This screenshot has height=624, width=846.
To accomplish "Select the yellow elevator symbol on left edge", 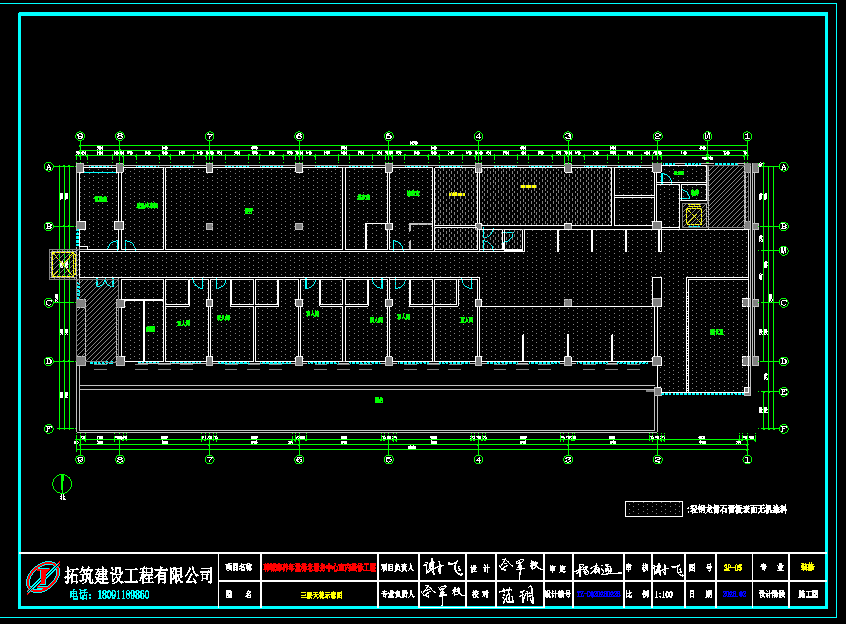I will pos(64,264).
